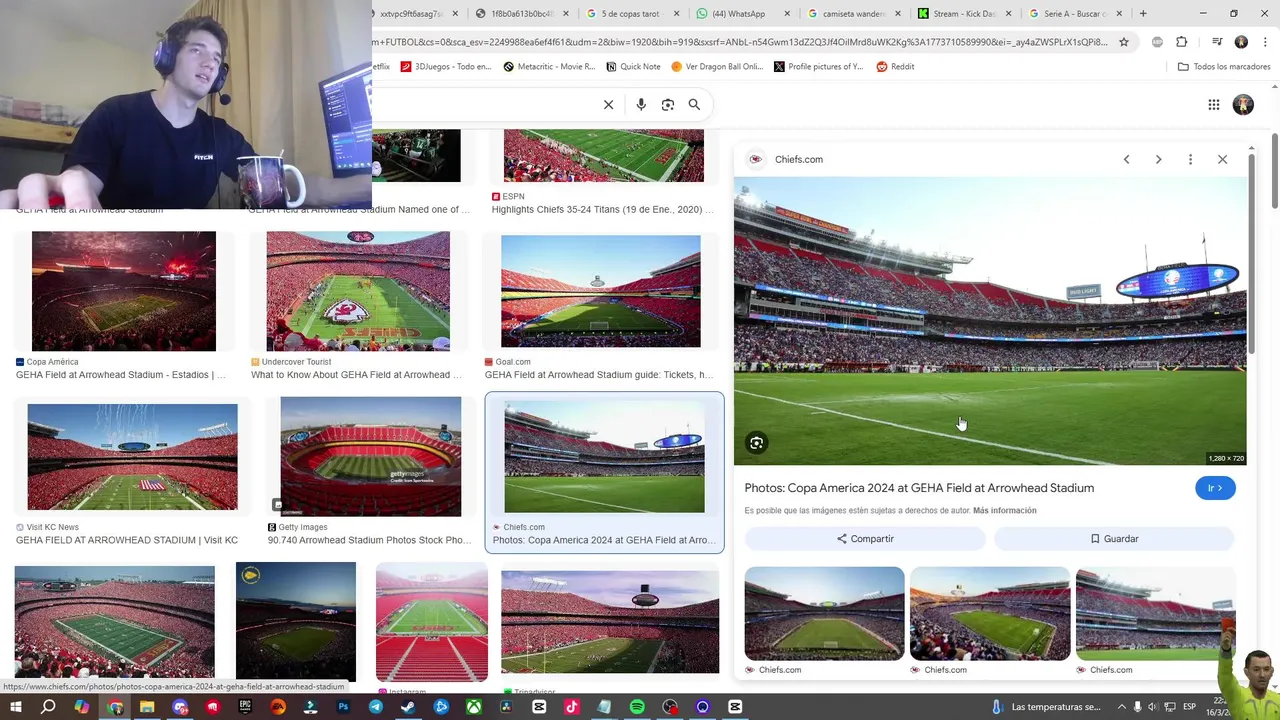
Task: Open the Google account avatar
Action: 1243,104
